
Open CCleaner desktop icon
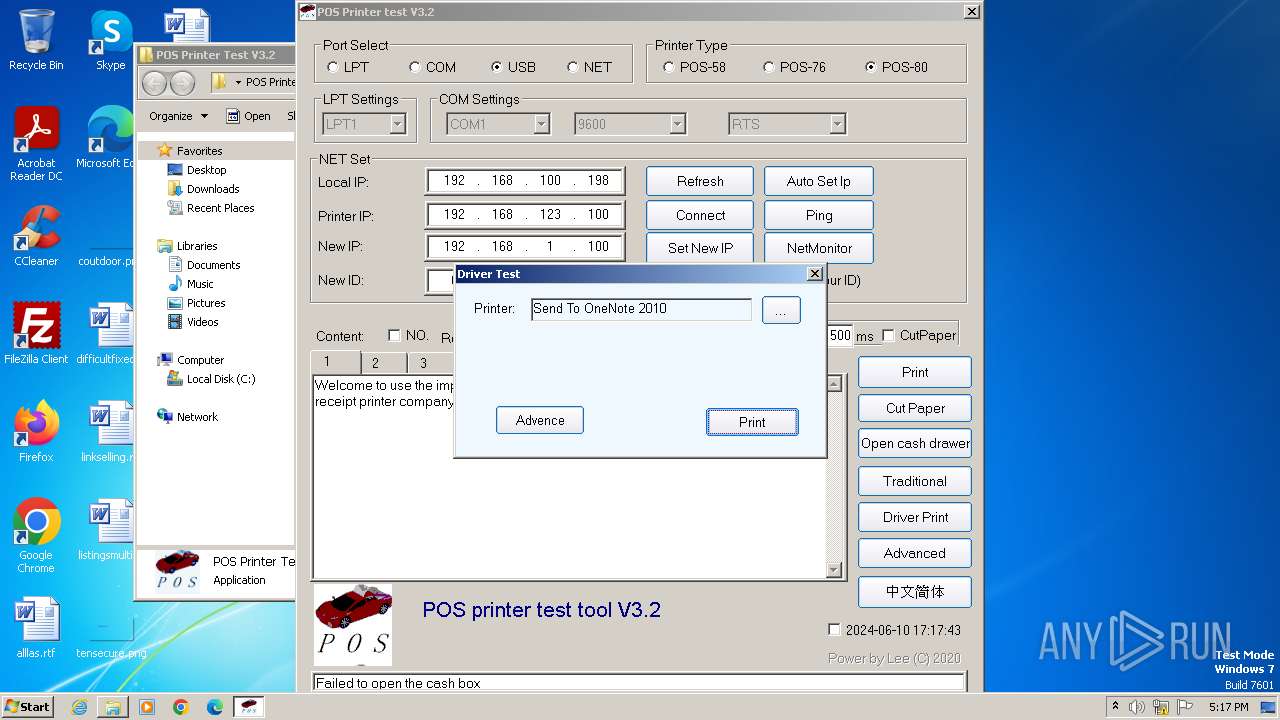tap(36, 236)
